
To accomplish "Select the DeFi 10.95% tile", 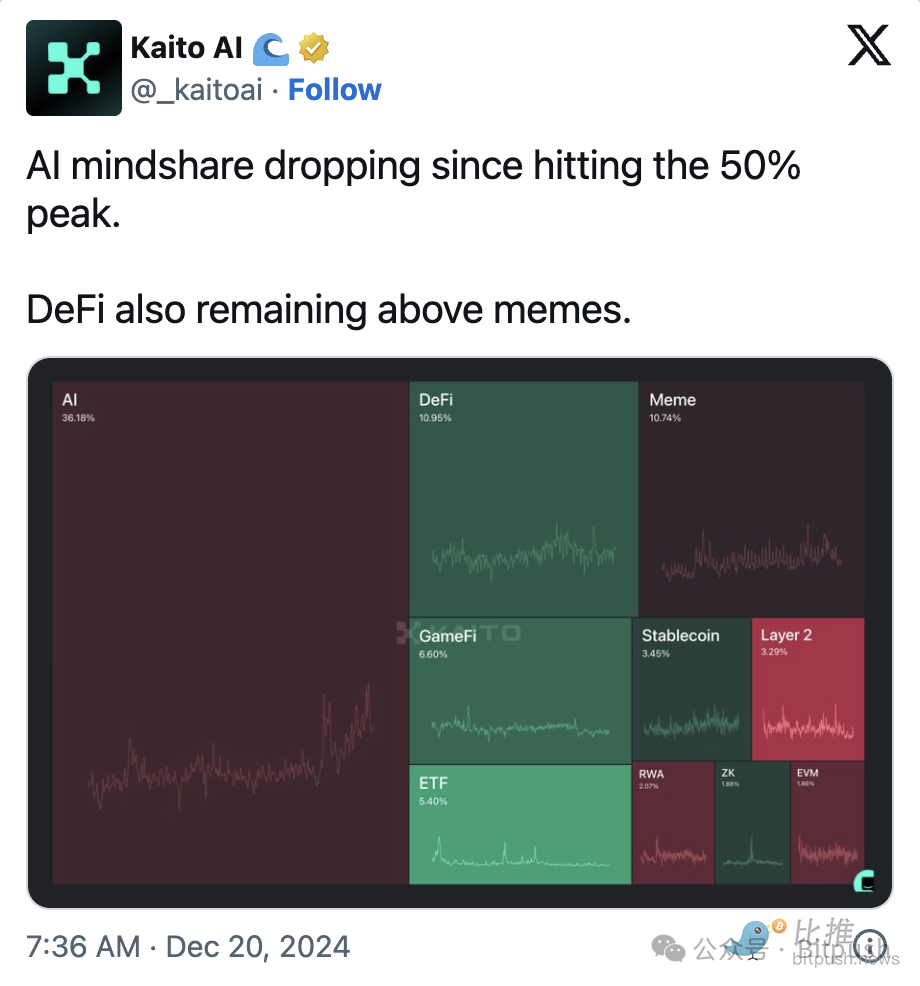I will (x=523, y=498).
